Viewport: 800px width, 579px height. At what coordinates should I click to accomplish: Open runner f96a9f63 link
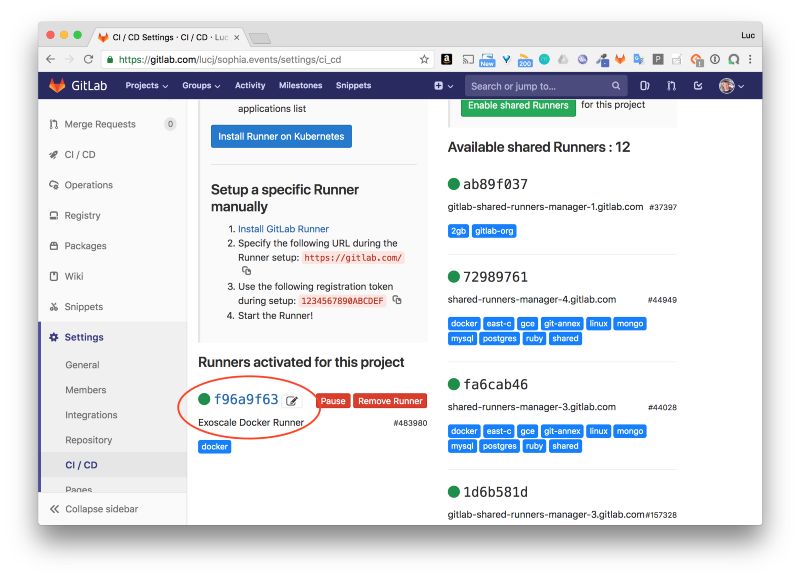(x=246, y=399)
